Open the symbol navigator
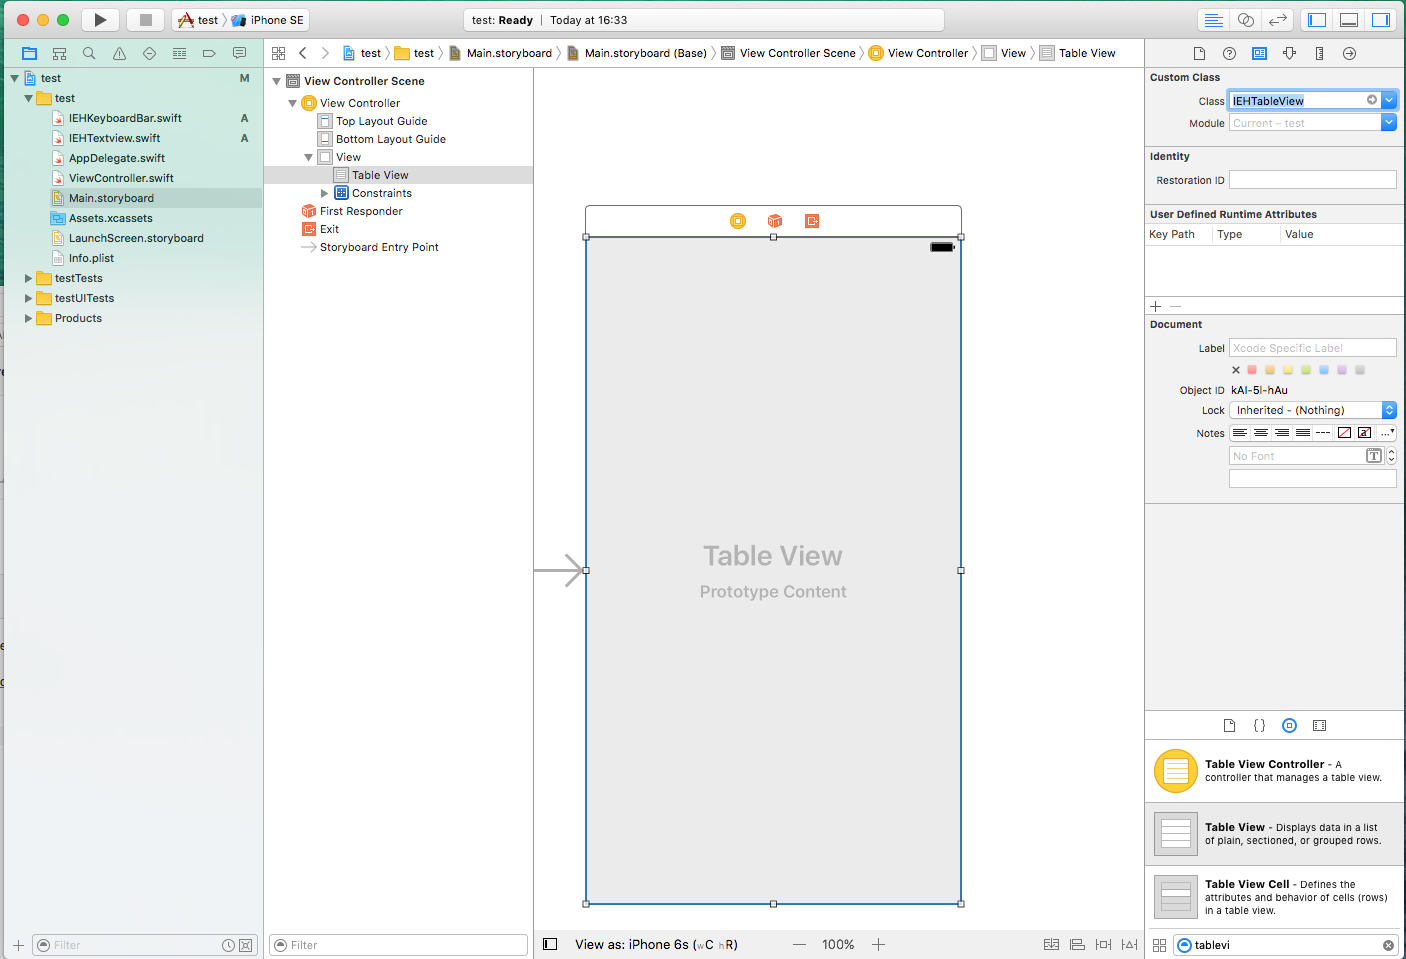 click(x=59, y=53)
